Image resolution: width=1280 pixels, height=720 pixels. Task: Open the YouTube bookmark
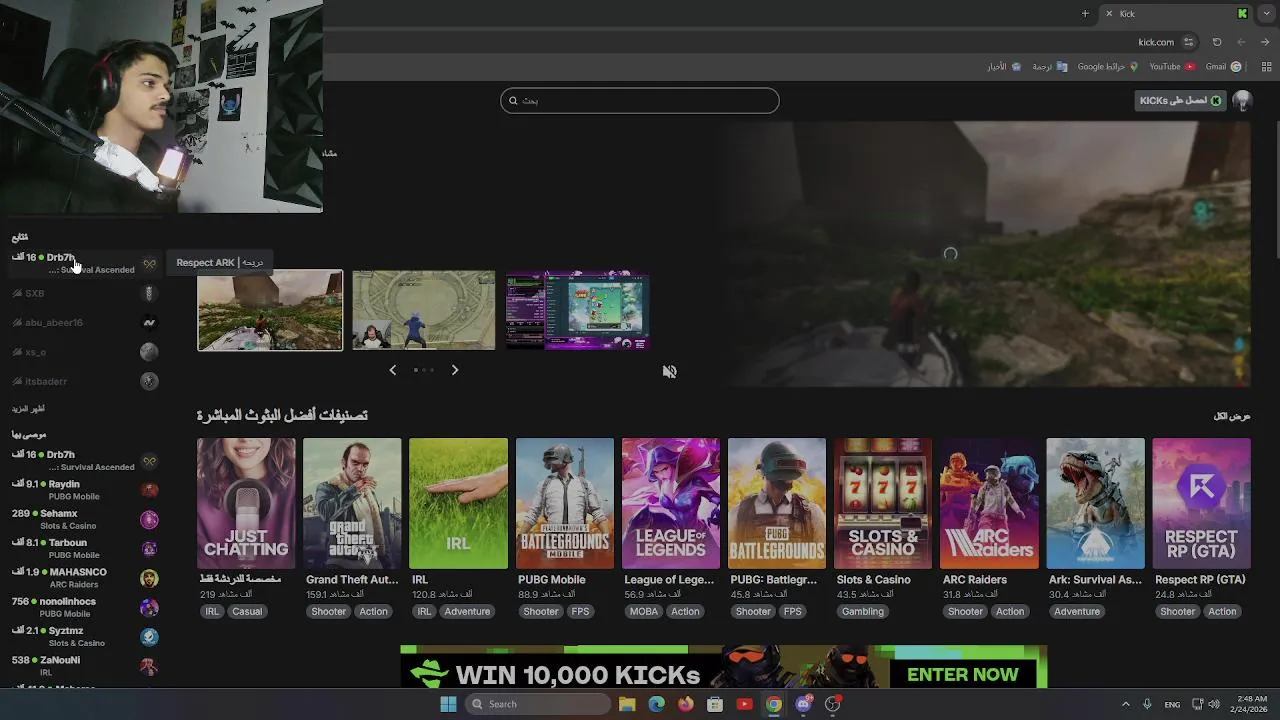(x=1172, y=67)
